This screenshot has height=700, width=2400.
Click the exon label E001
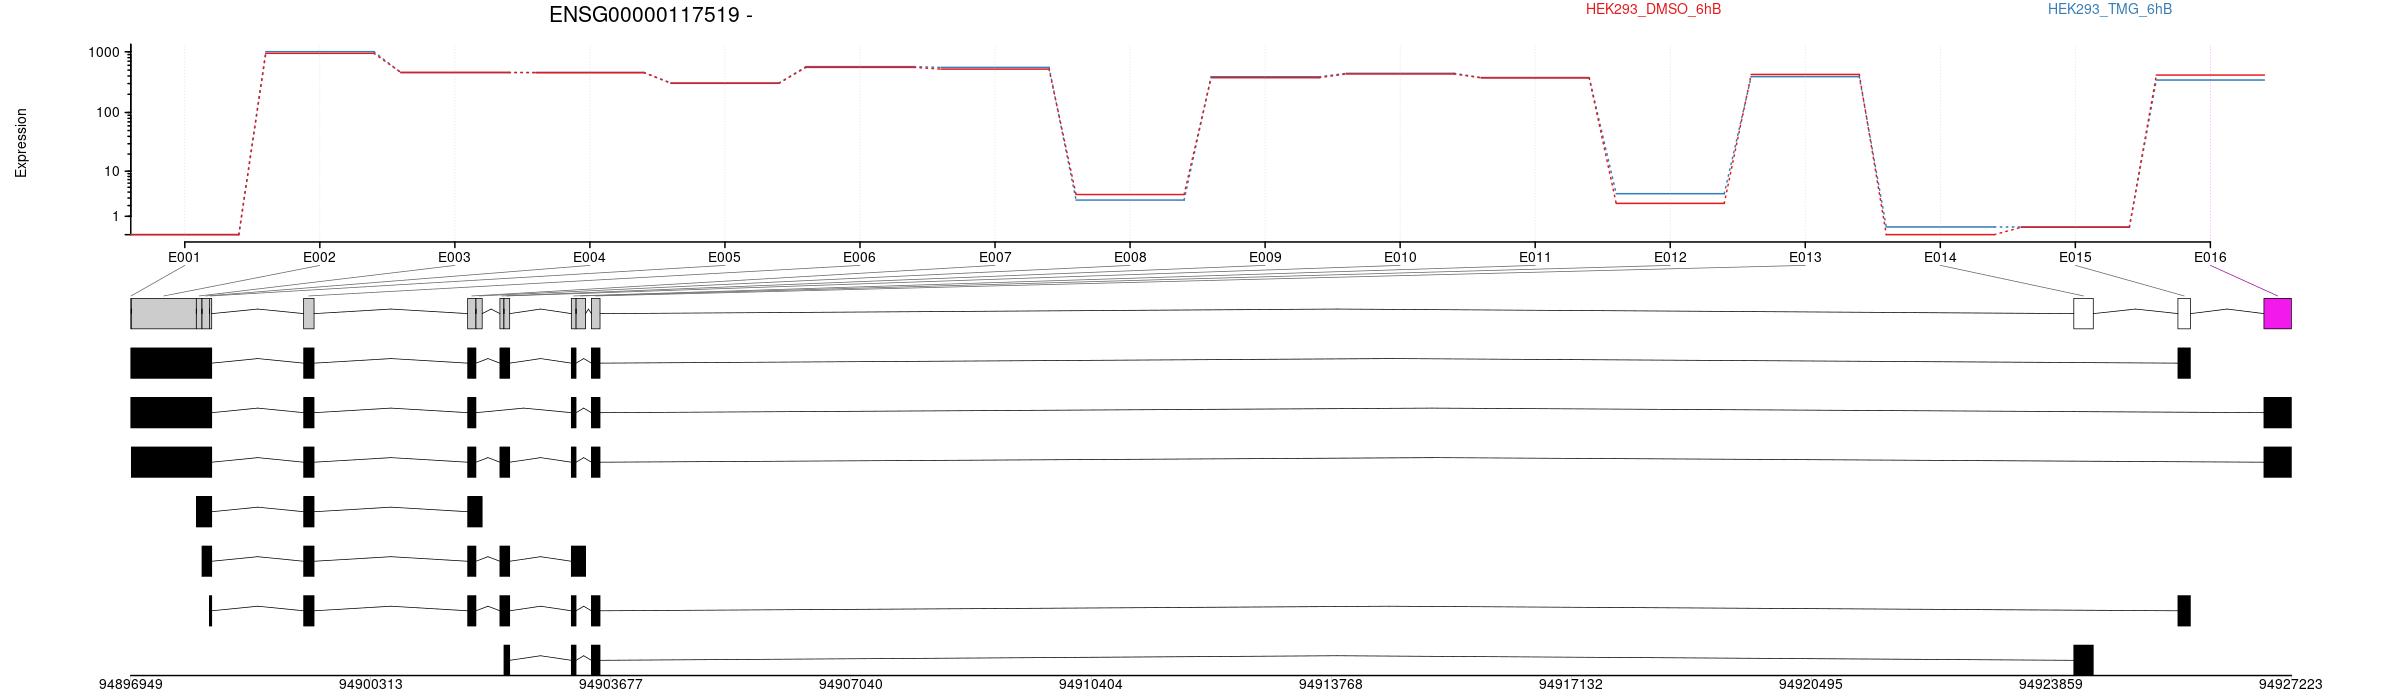[x=184, y=257]
